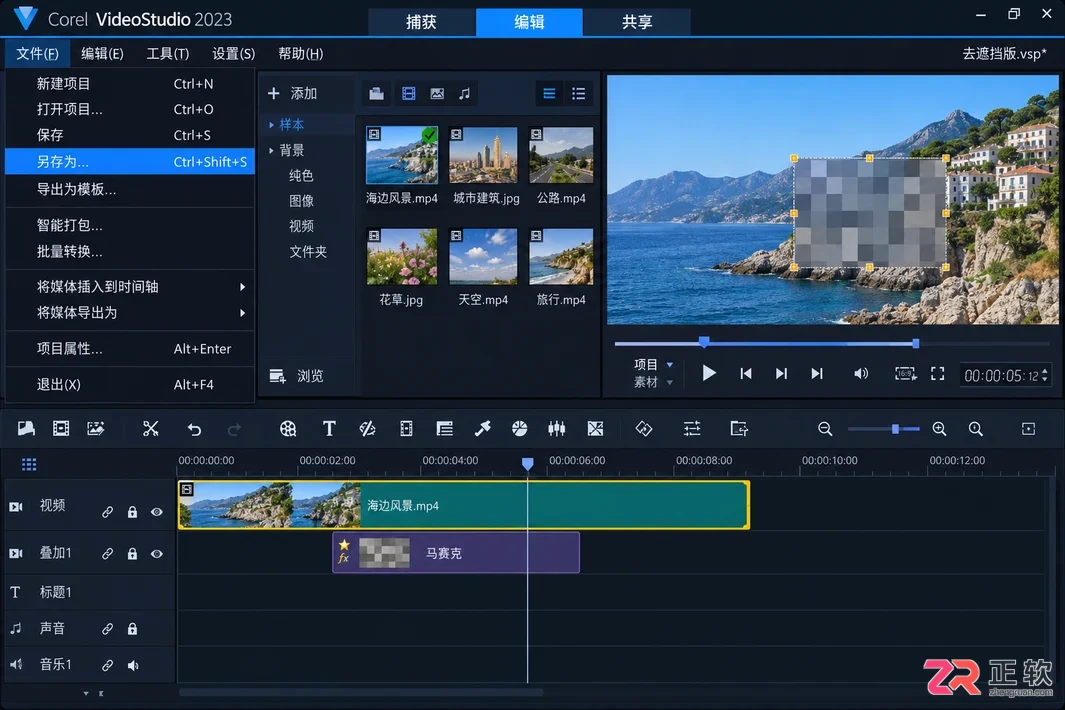1065x710 pixels.
Task: Select 项目属性... menu entry
Action: [x=130, y=349]
